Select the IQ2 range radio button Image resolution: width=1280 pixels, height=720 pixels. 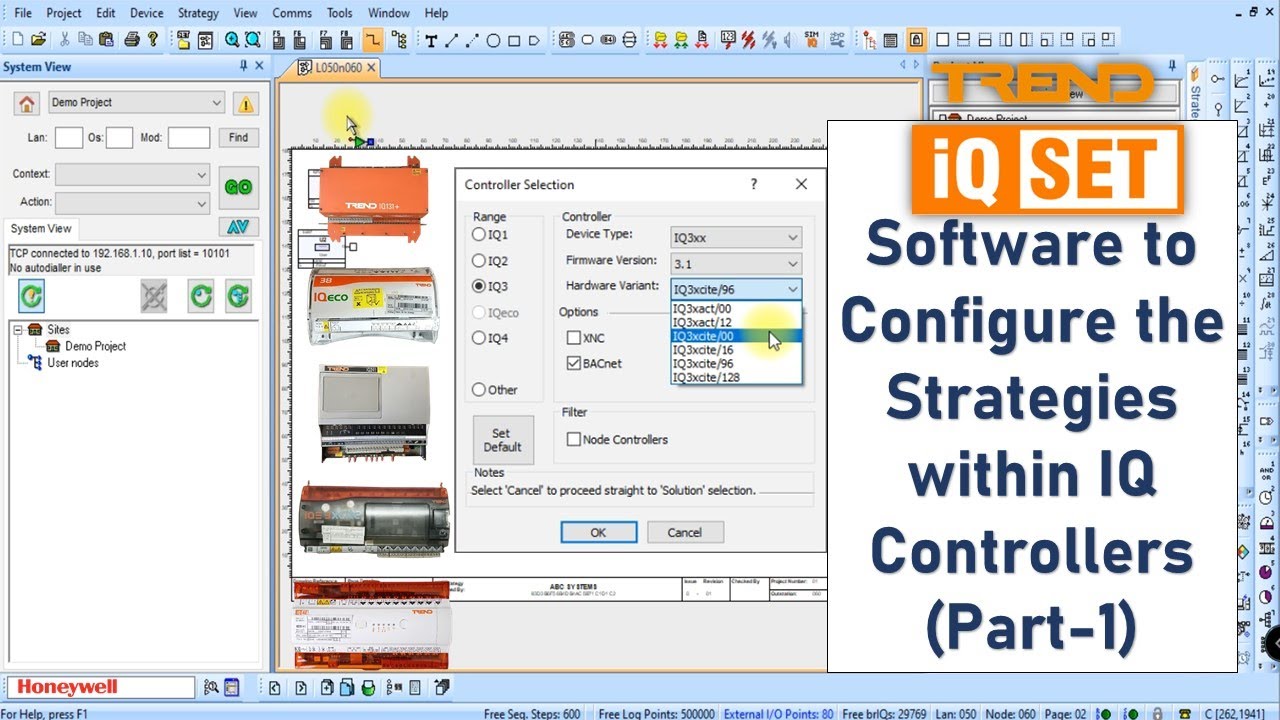point(479,261)
